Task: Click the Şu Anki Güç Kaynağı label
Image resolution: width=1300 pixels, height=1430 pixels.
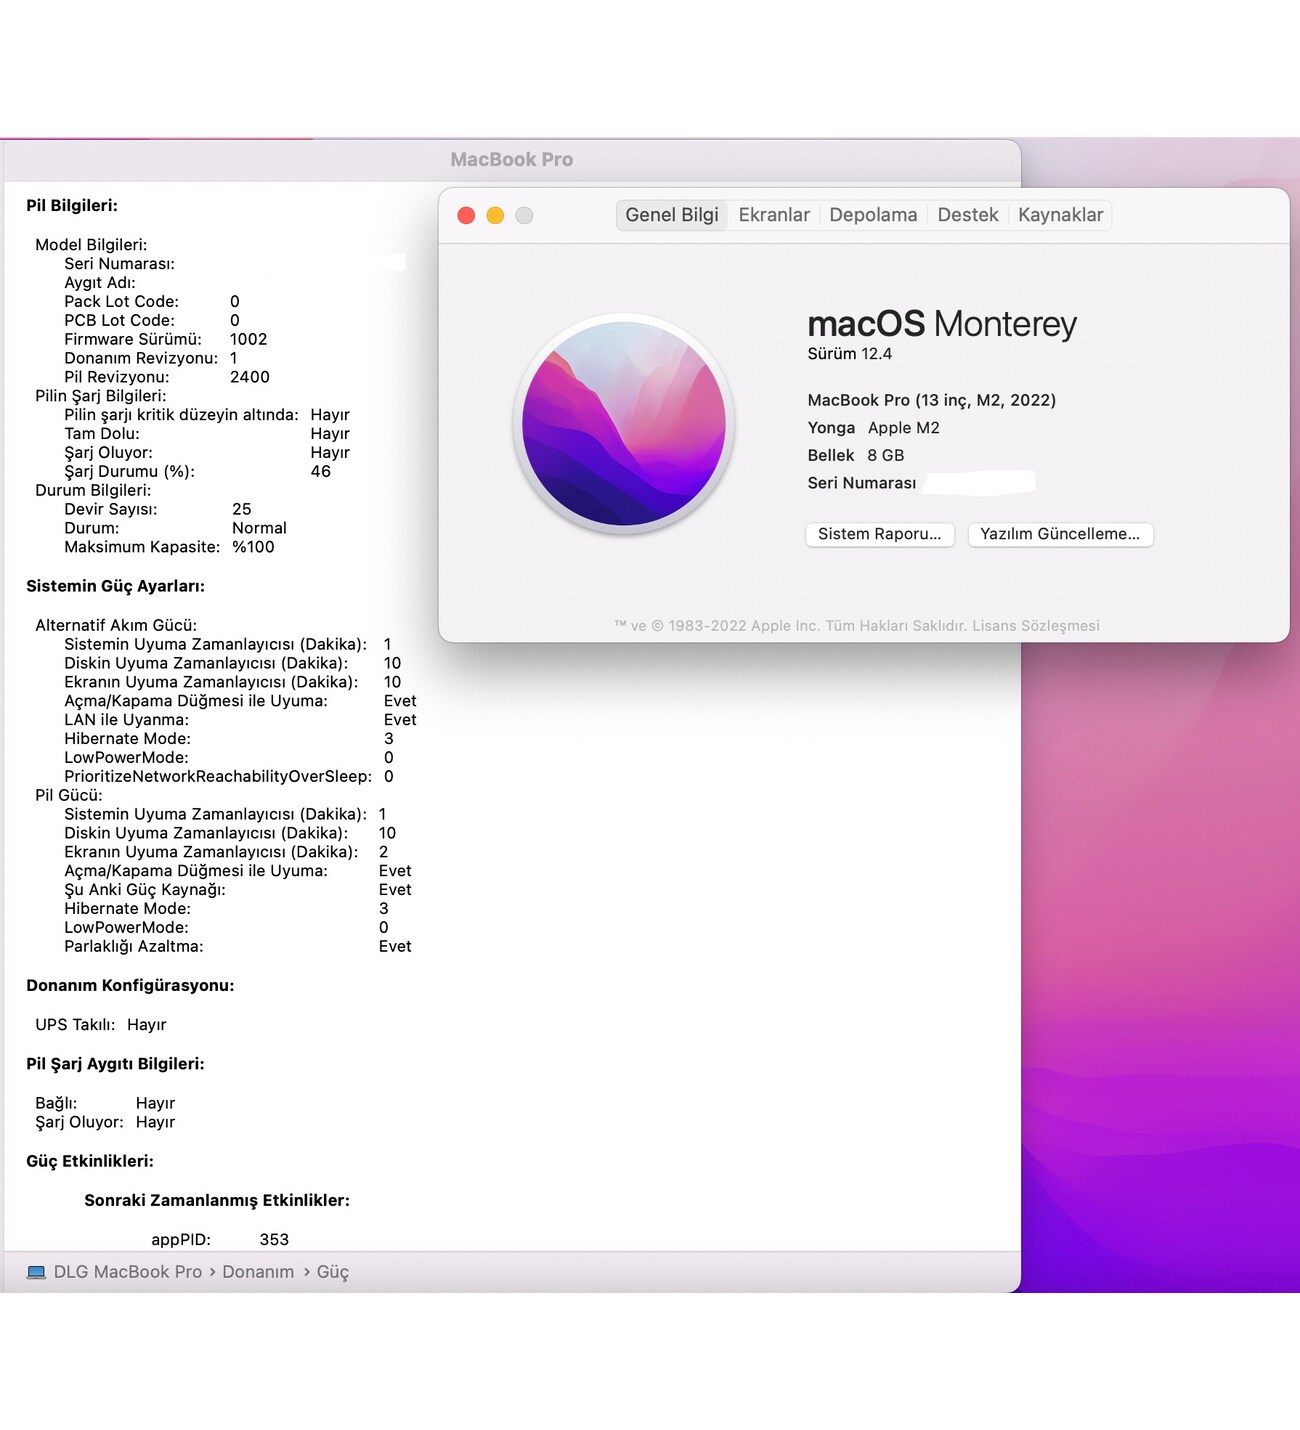Action: [x=145, y=890]
